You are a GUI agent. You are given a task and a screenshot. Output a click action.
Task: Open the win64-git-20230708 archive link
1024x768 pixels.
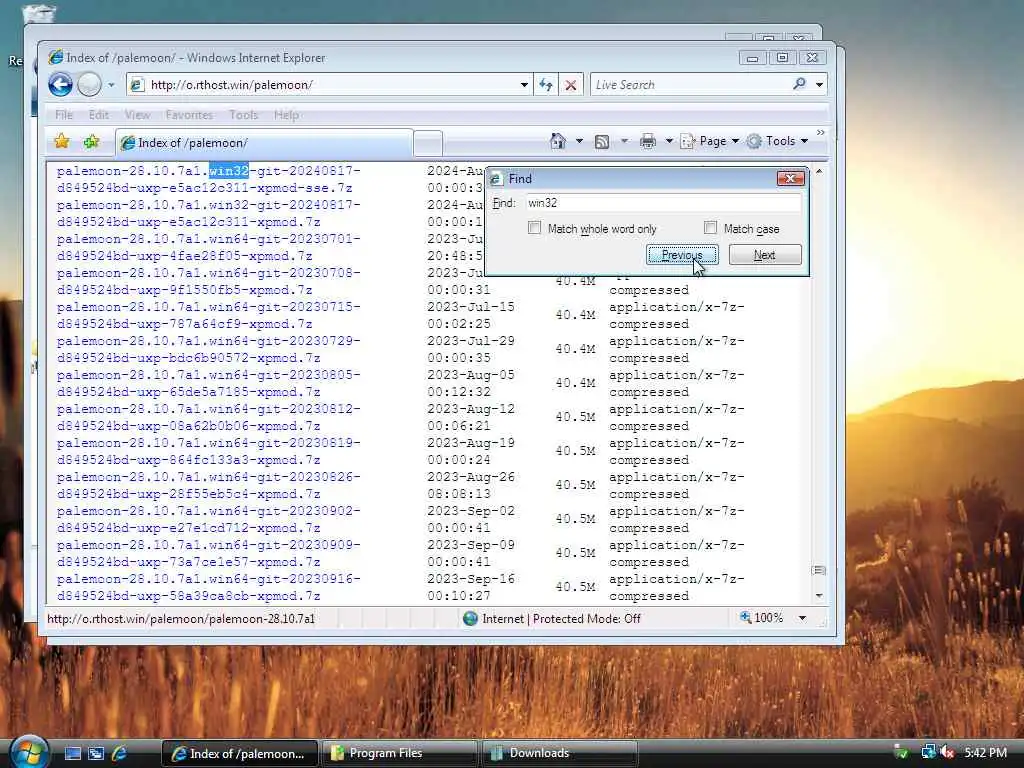[208, 281]
